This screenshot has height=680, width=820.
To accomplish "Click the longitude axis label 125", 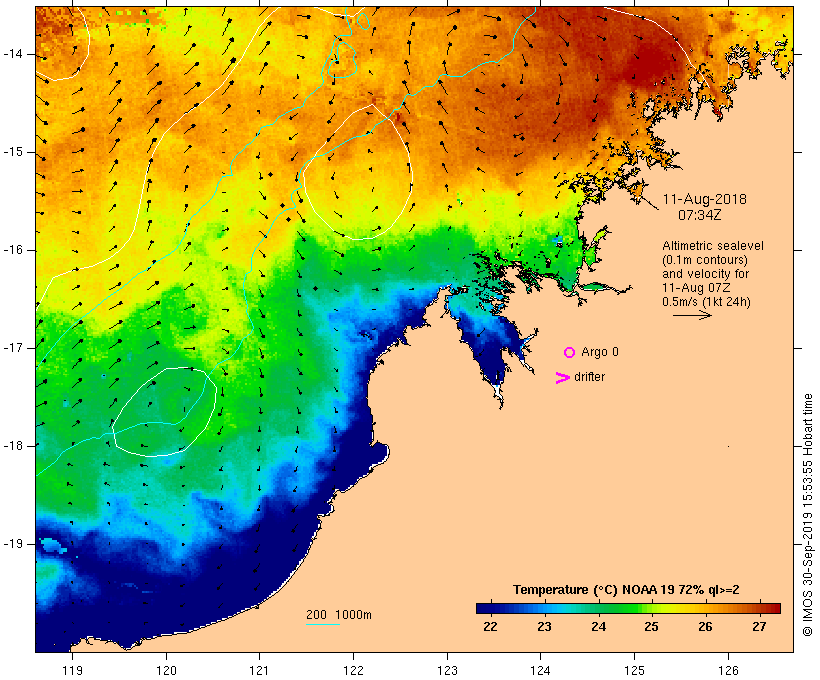I will pyautogui.click(x=634, y=670).
